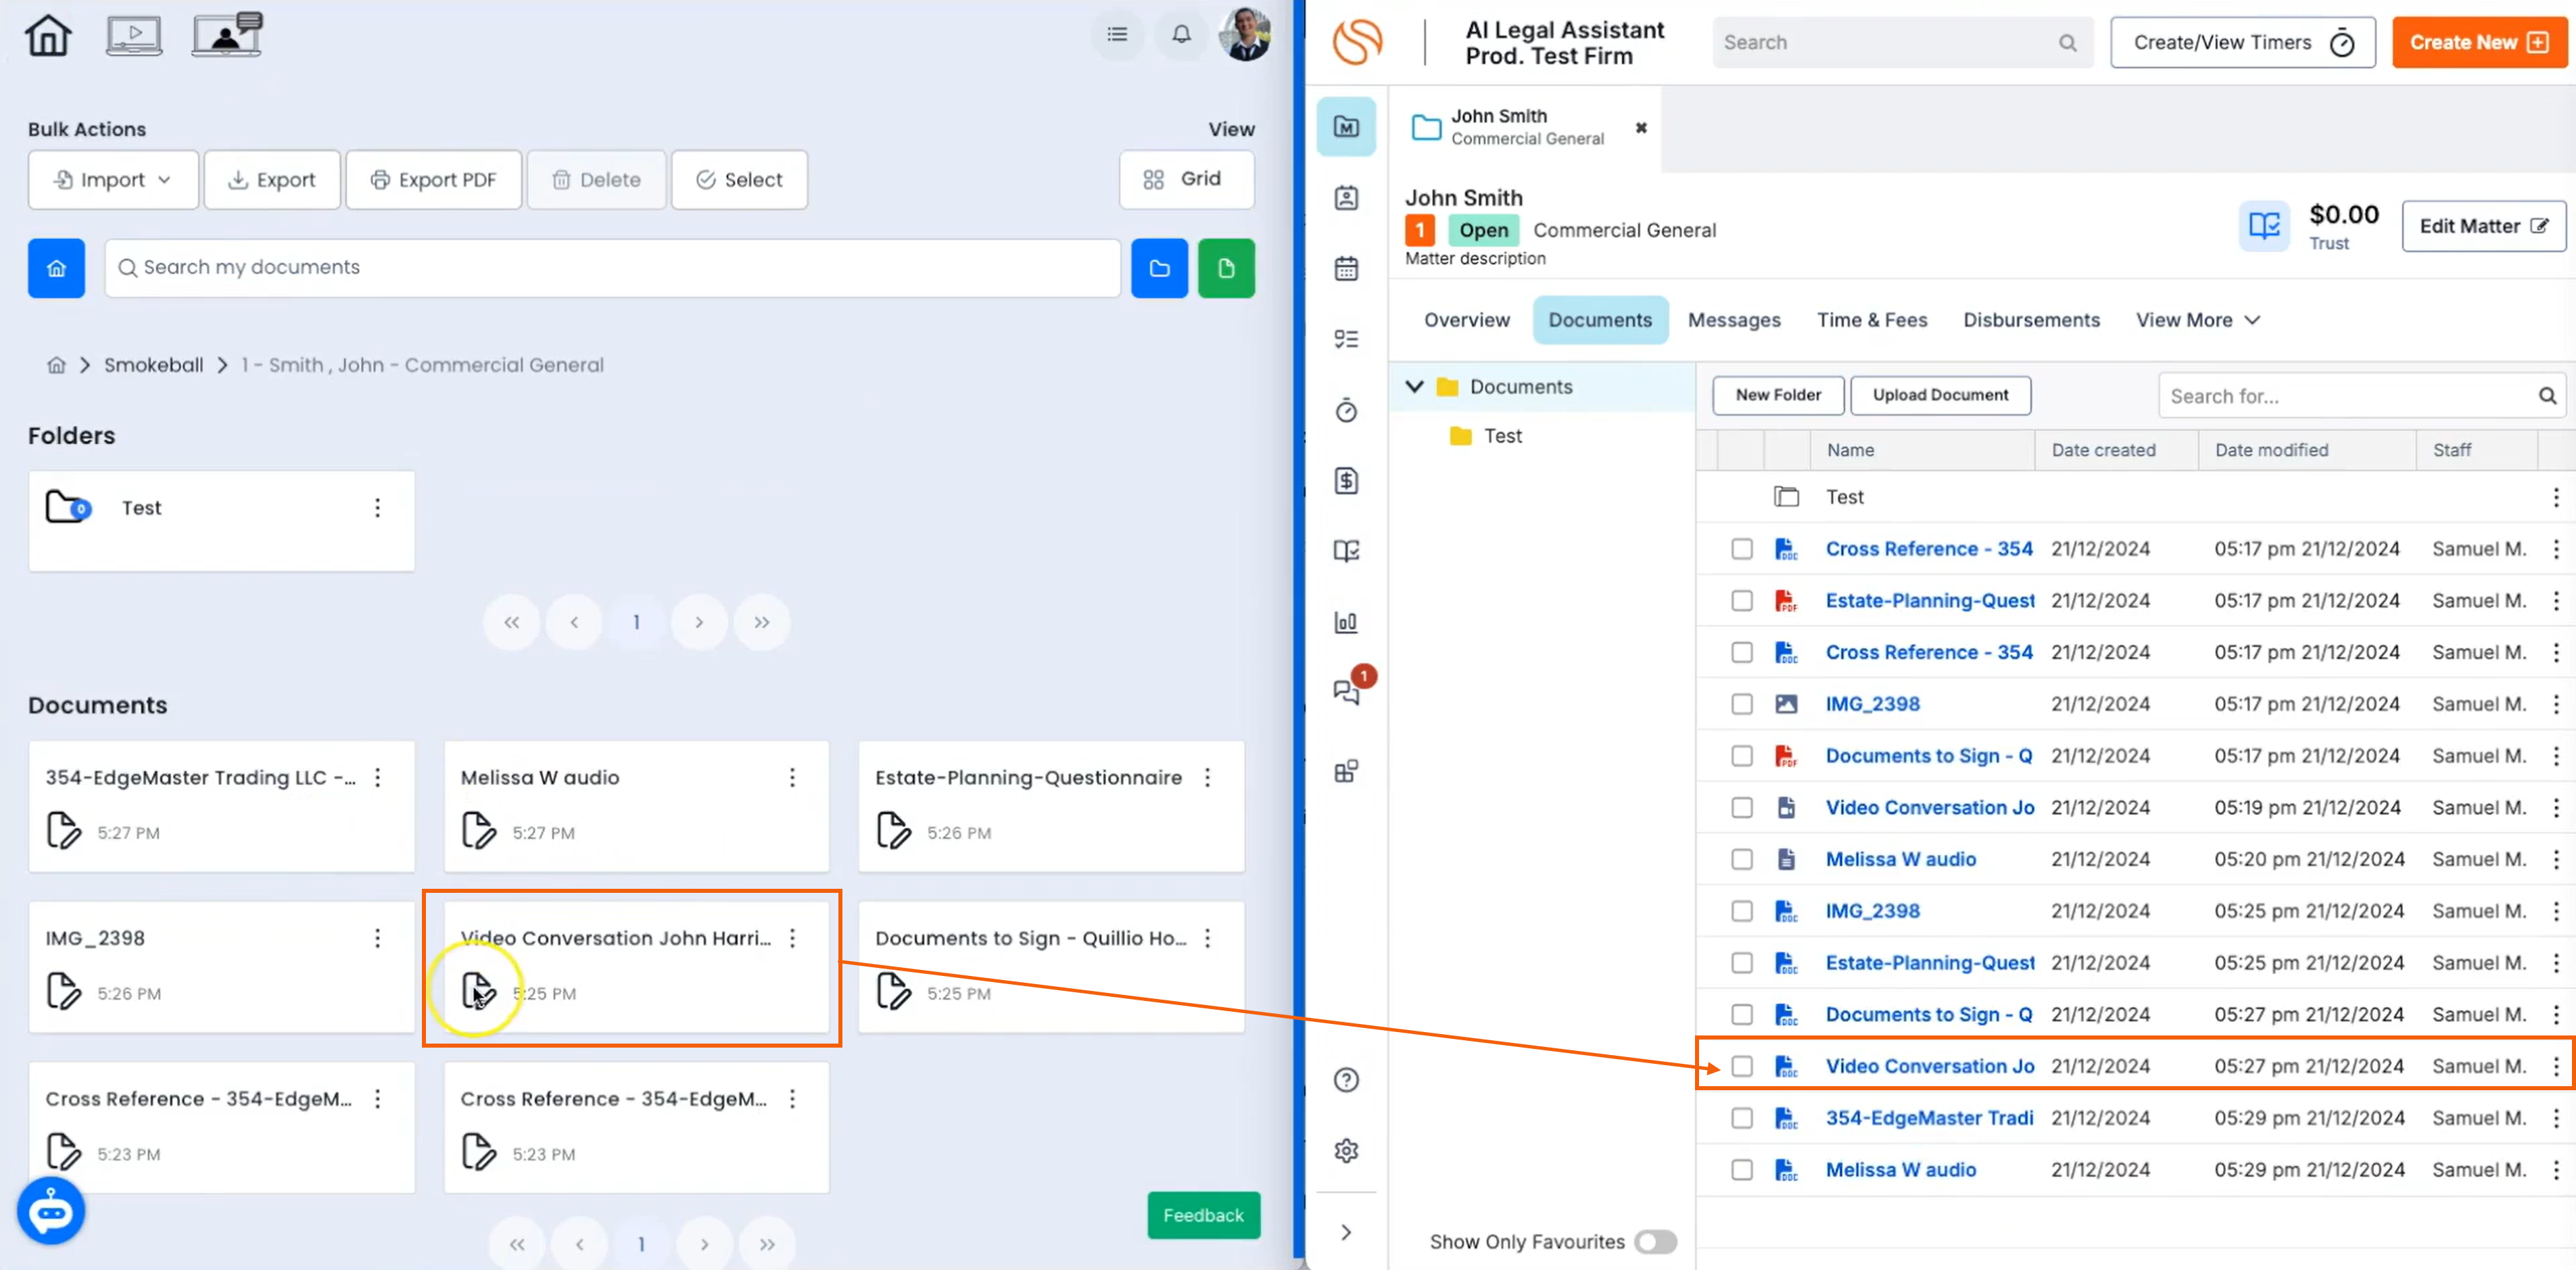Image resolution: width=2576 pixels, height=1270 pixels.
Task: Open the video tutorial laptop icon
Action: point(134,36)
